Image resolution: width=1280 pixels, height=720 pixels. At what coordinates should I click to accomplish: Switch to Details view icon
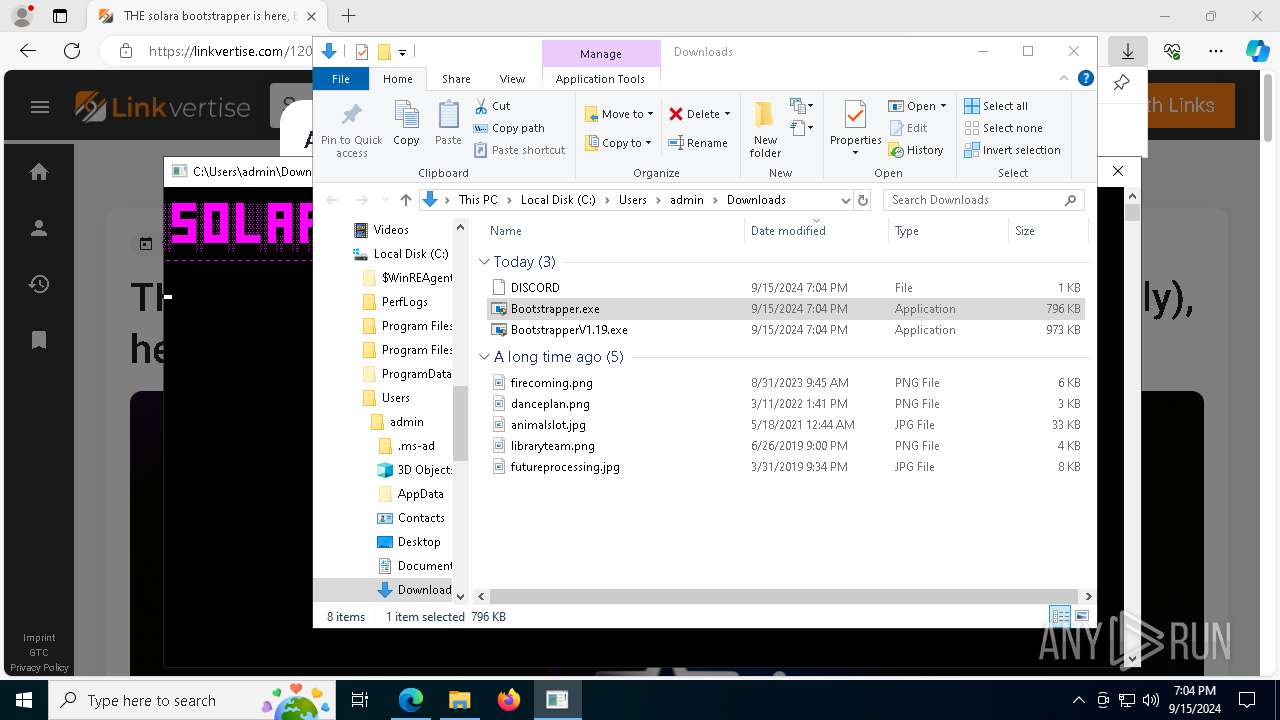[1059, 616]
